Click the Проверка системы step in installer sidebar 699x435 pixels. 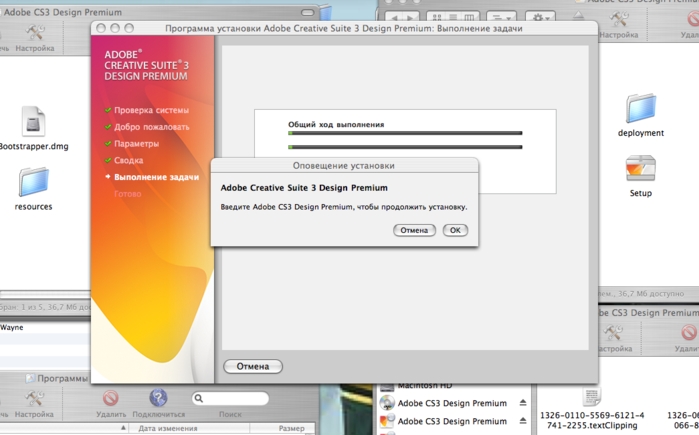pos(151,110)
